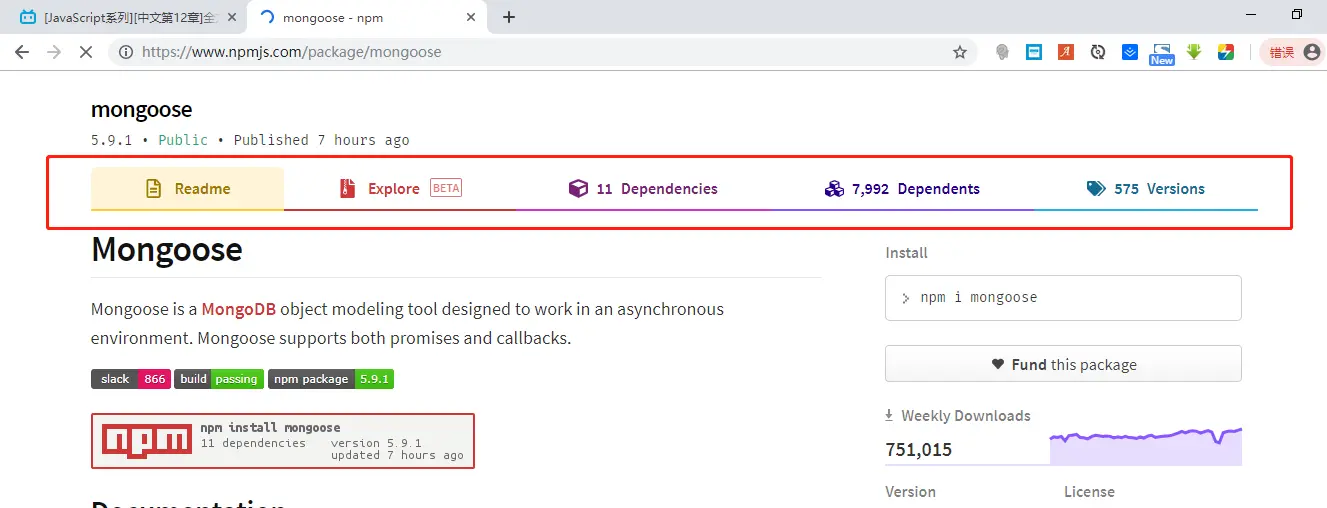
Task: Open the gray head-silhouette extension
Action: (x=1002, y=52)
